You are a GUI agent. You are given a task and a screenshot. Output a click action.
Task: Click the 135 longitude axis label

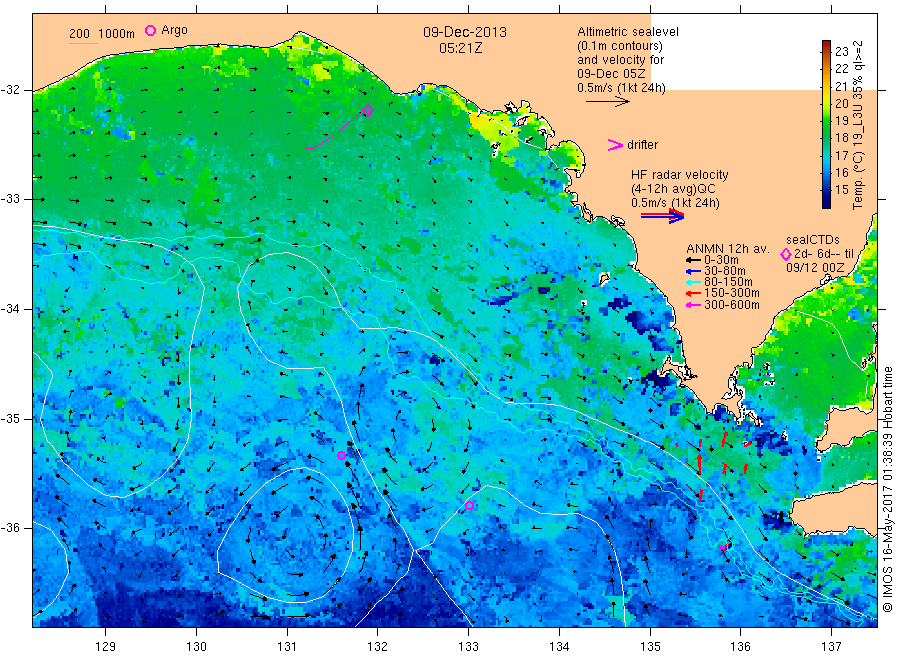pos(650,647)
